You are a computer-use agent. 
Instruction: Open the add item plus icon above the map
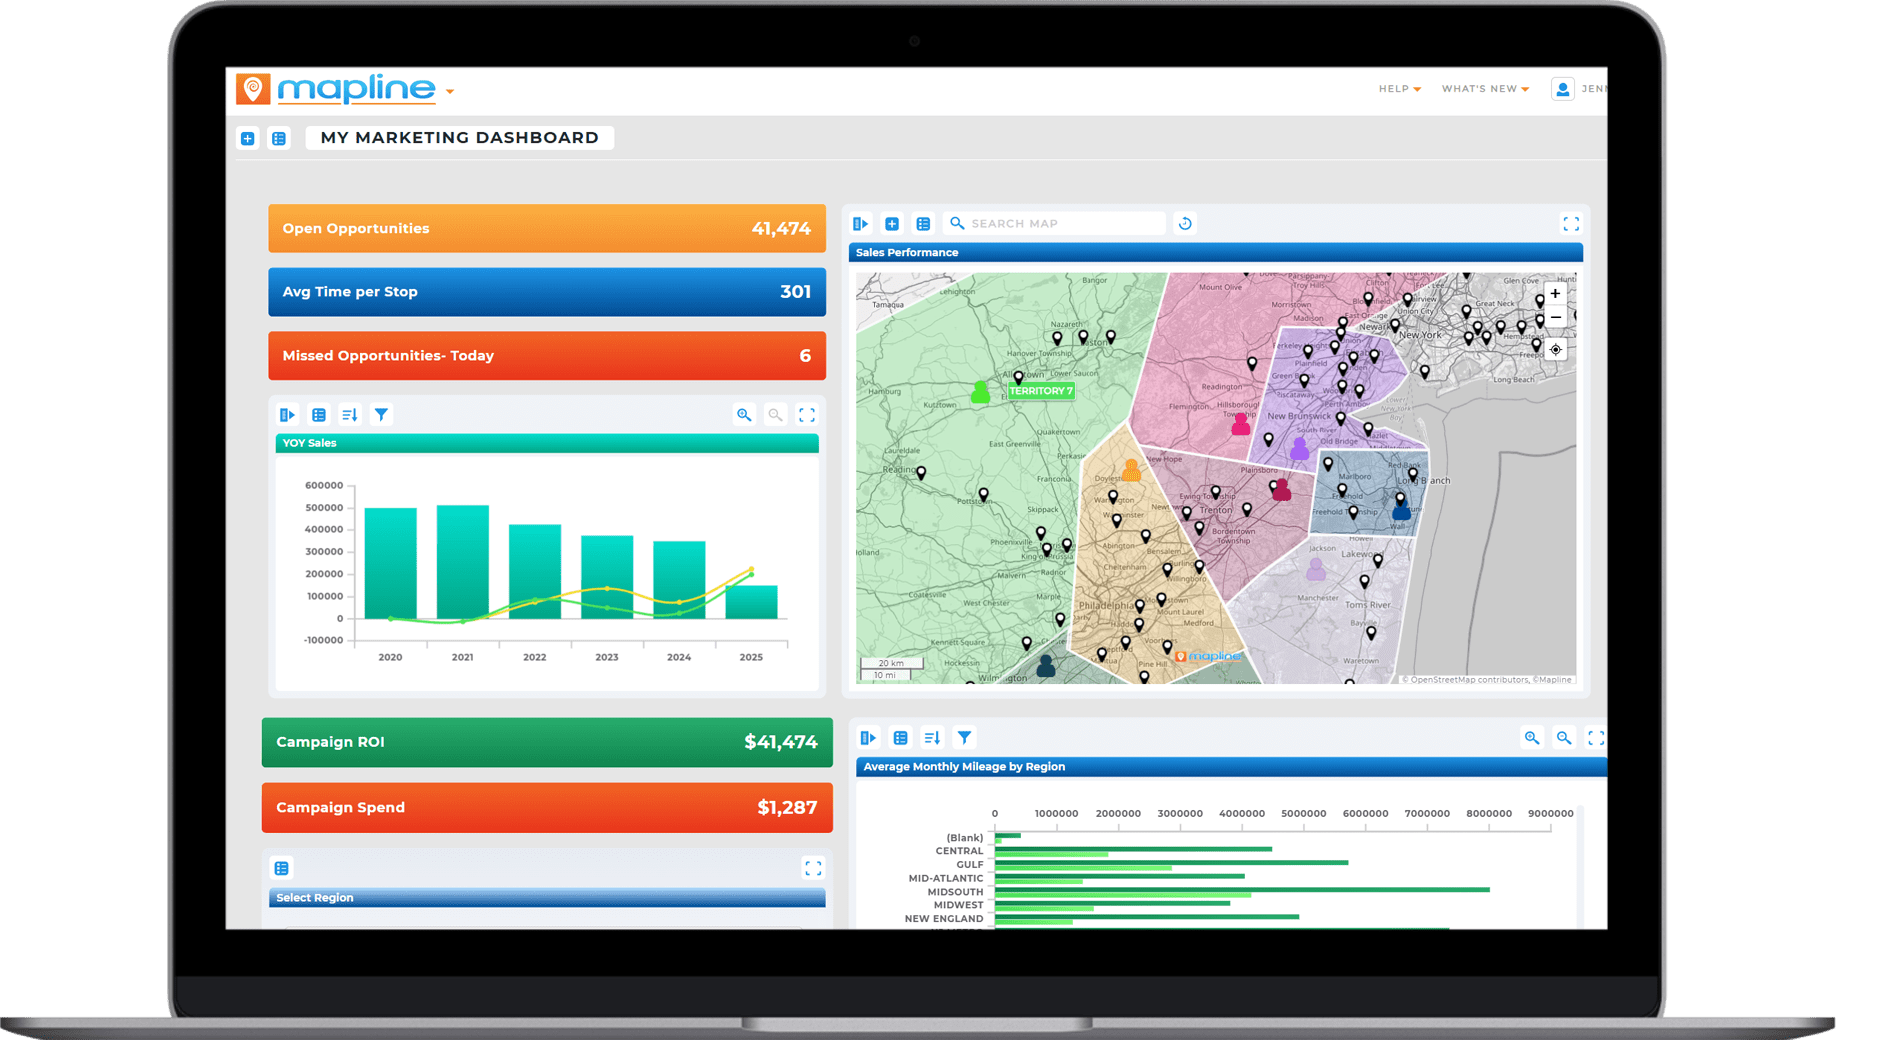click(x=891, y=223)
